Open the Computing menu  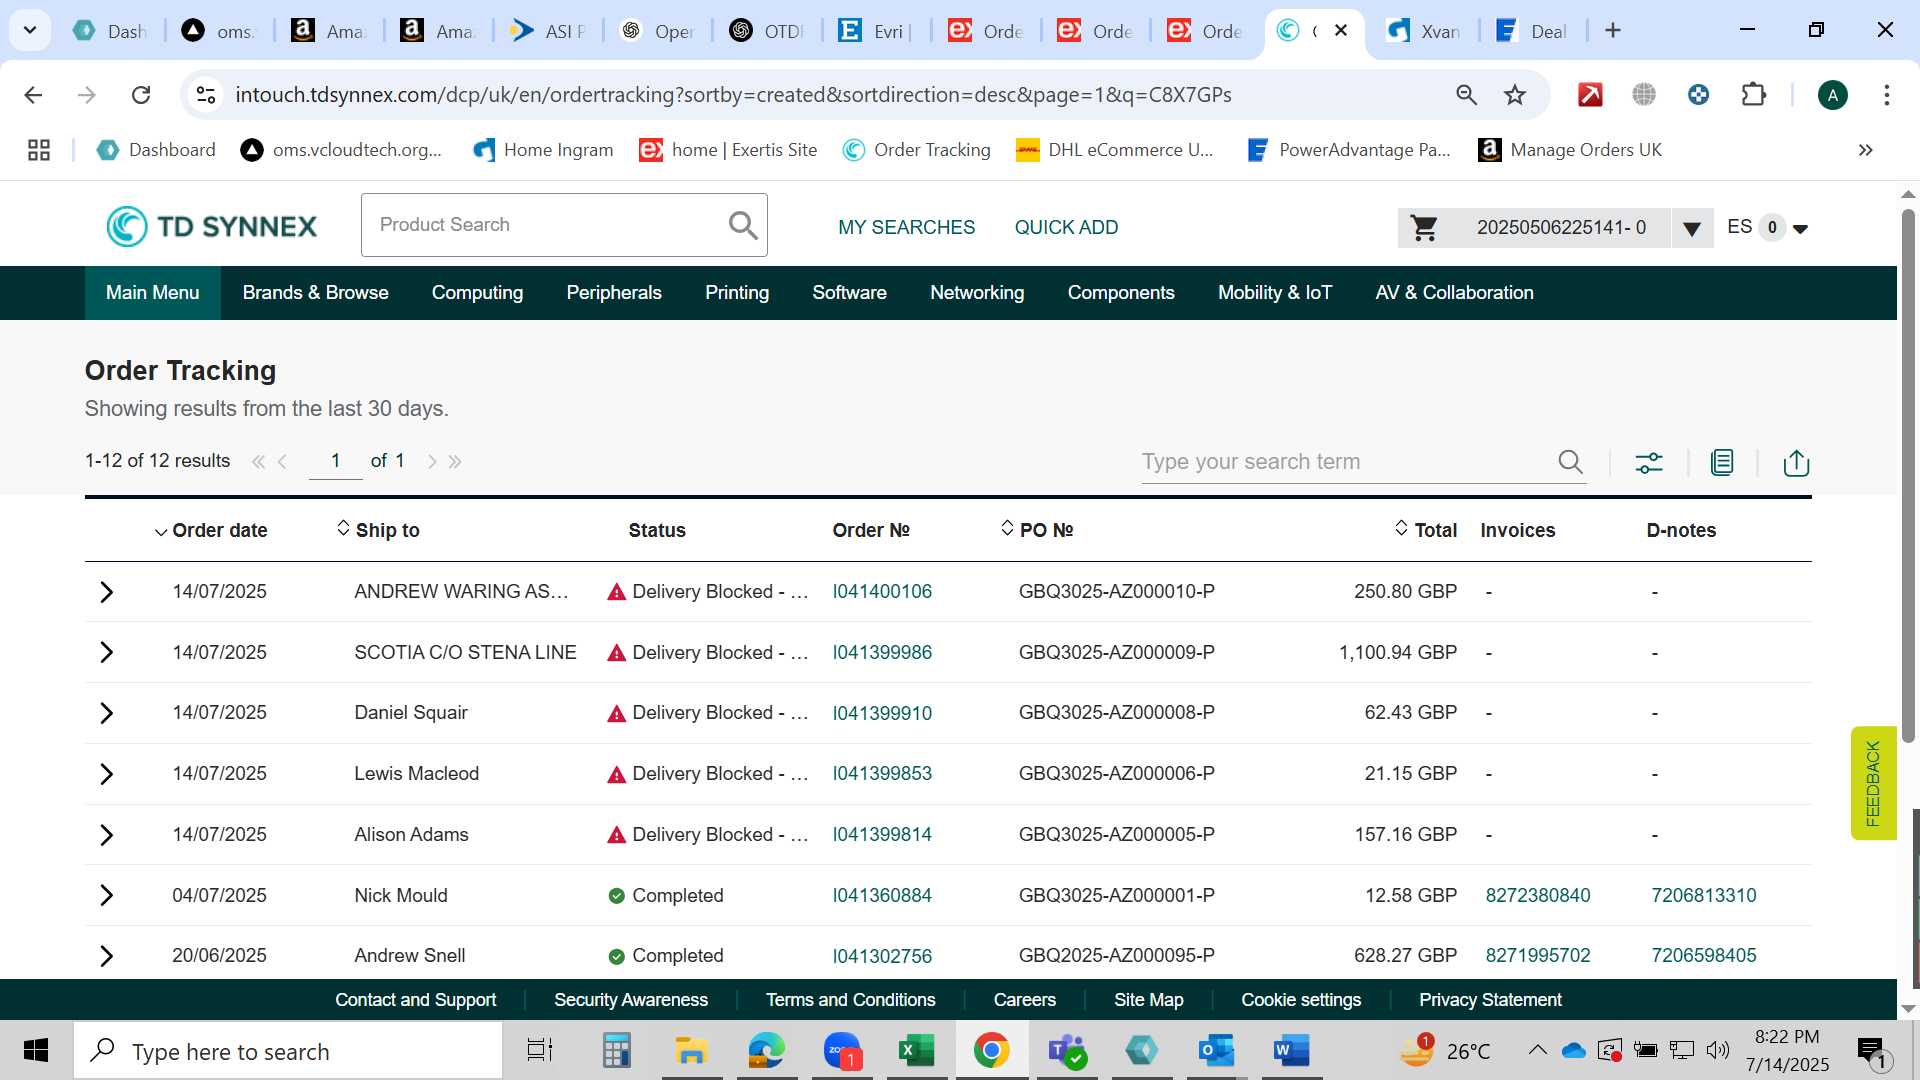(477, 293)
